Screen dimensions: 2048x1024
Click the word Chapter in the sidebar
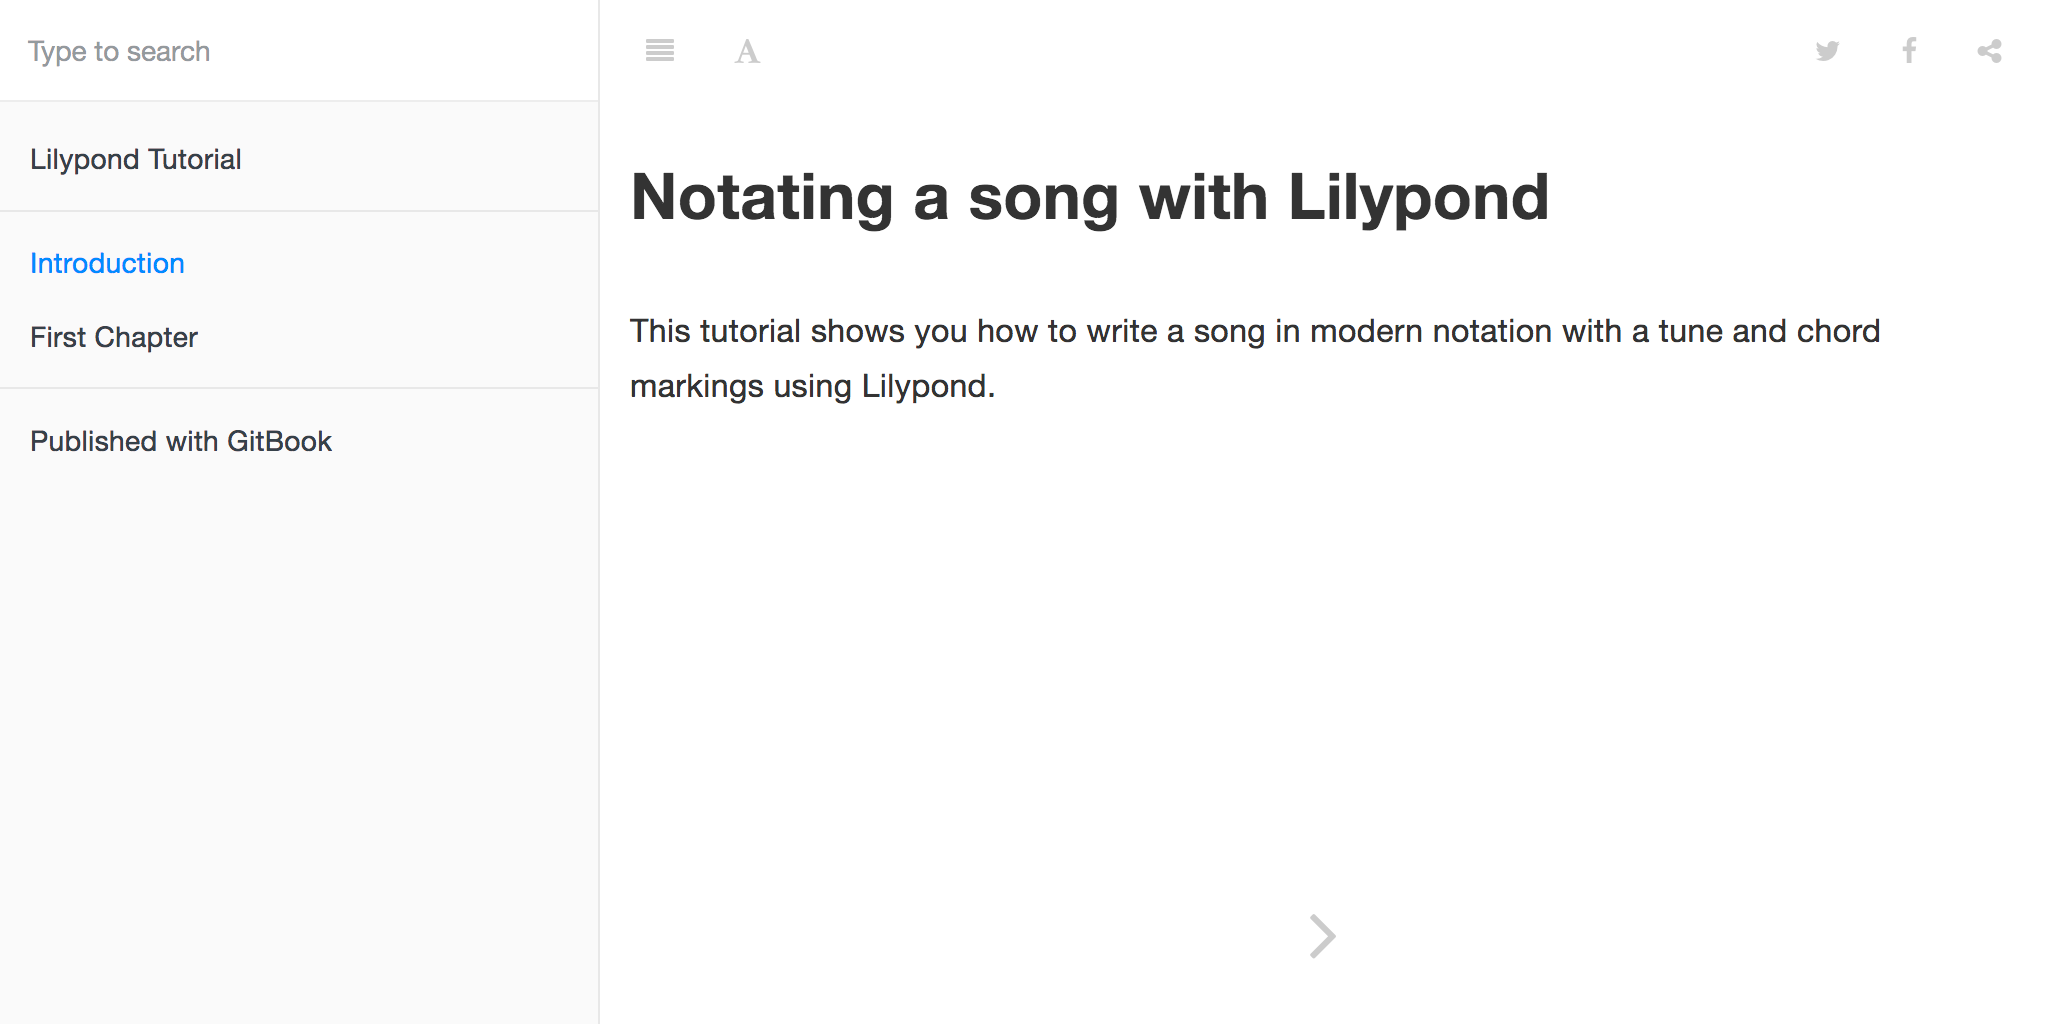coord(146,337)
